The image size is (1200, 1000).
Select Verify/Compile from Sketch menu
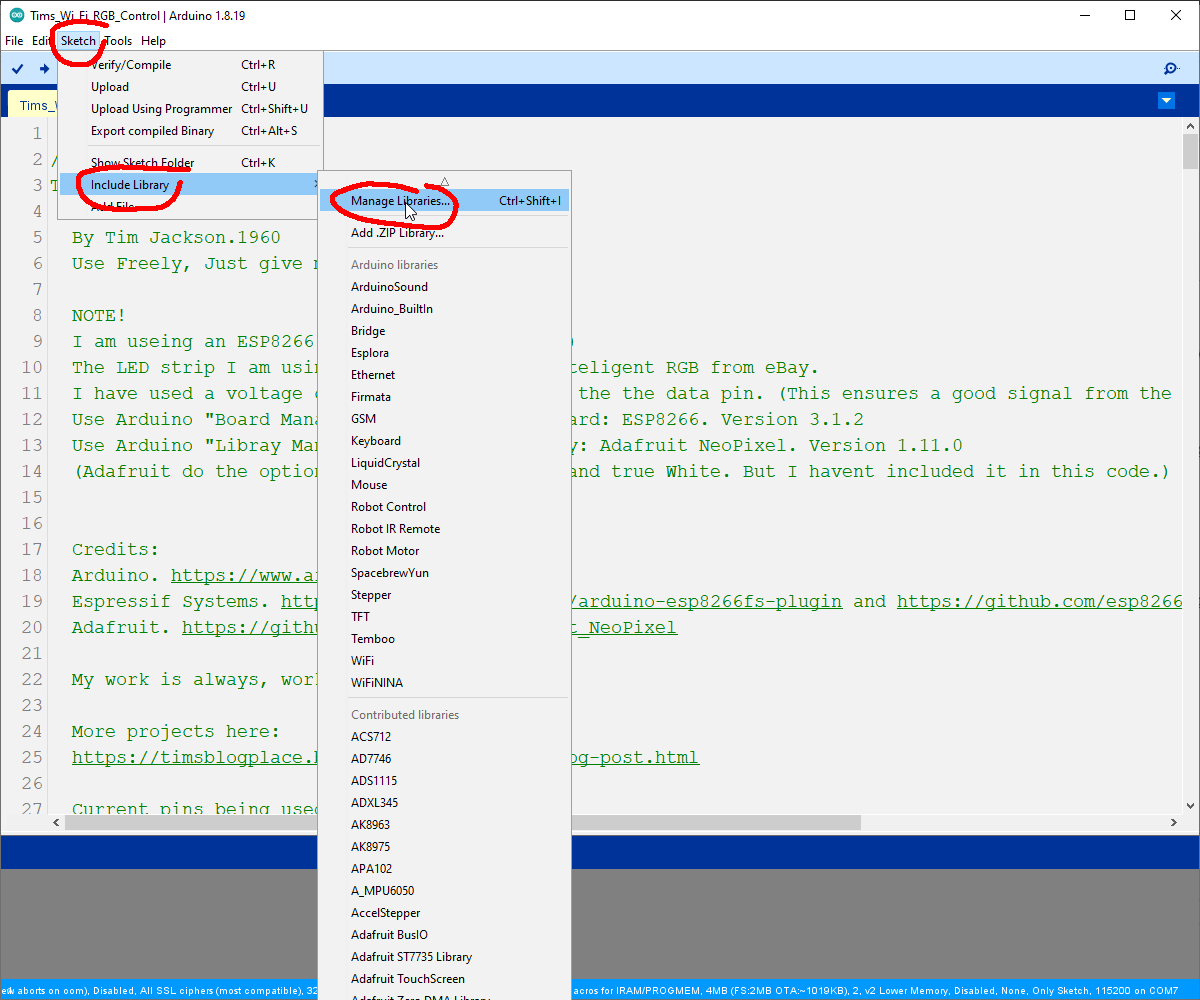click(190, 65)
